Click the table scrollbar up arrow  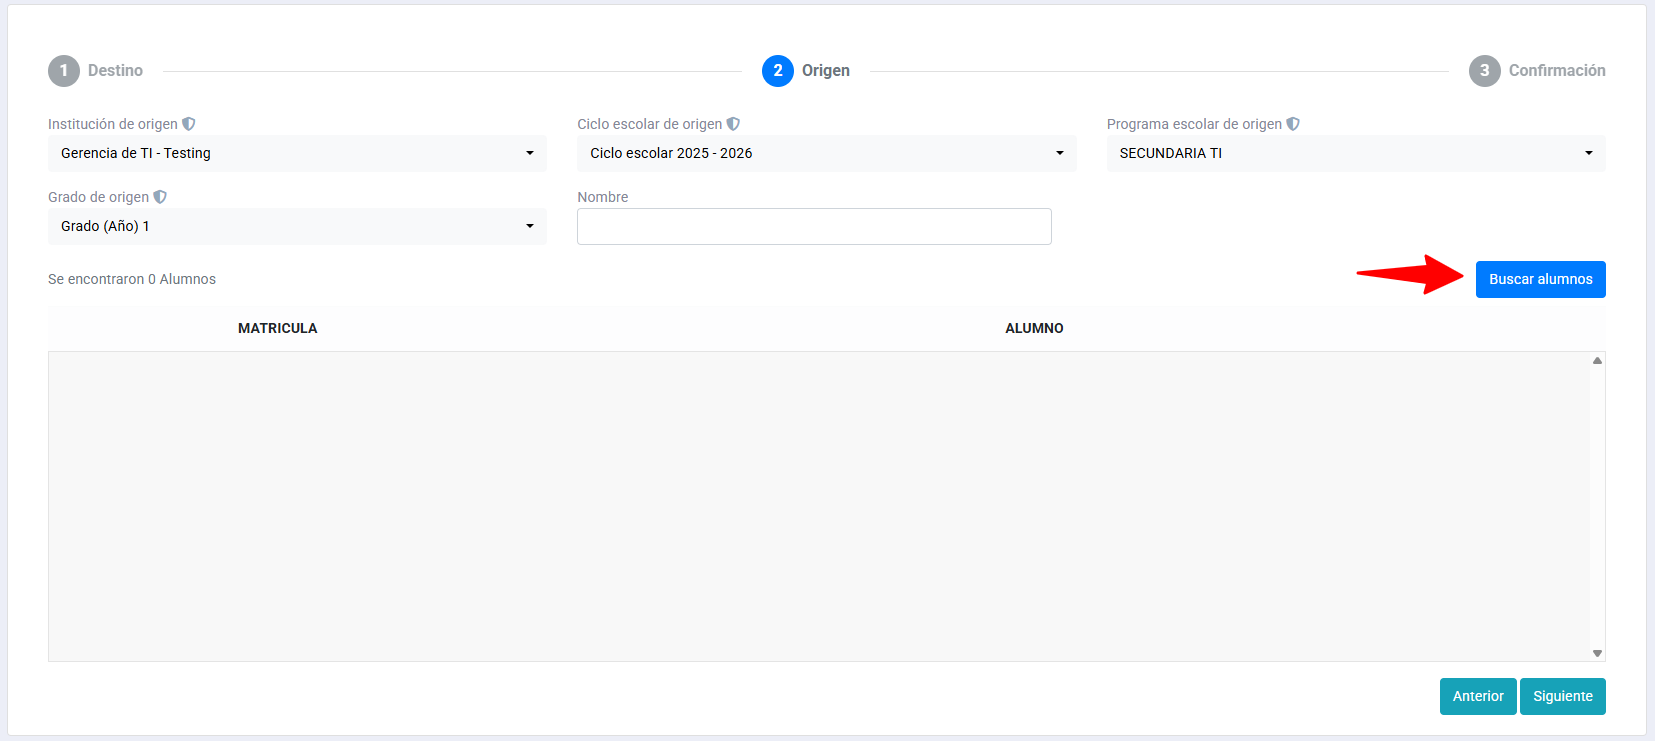tap(1597, 361)
